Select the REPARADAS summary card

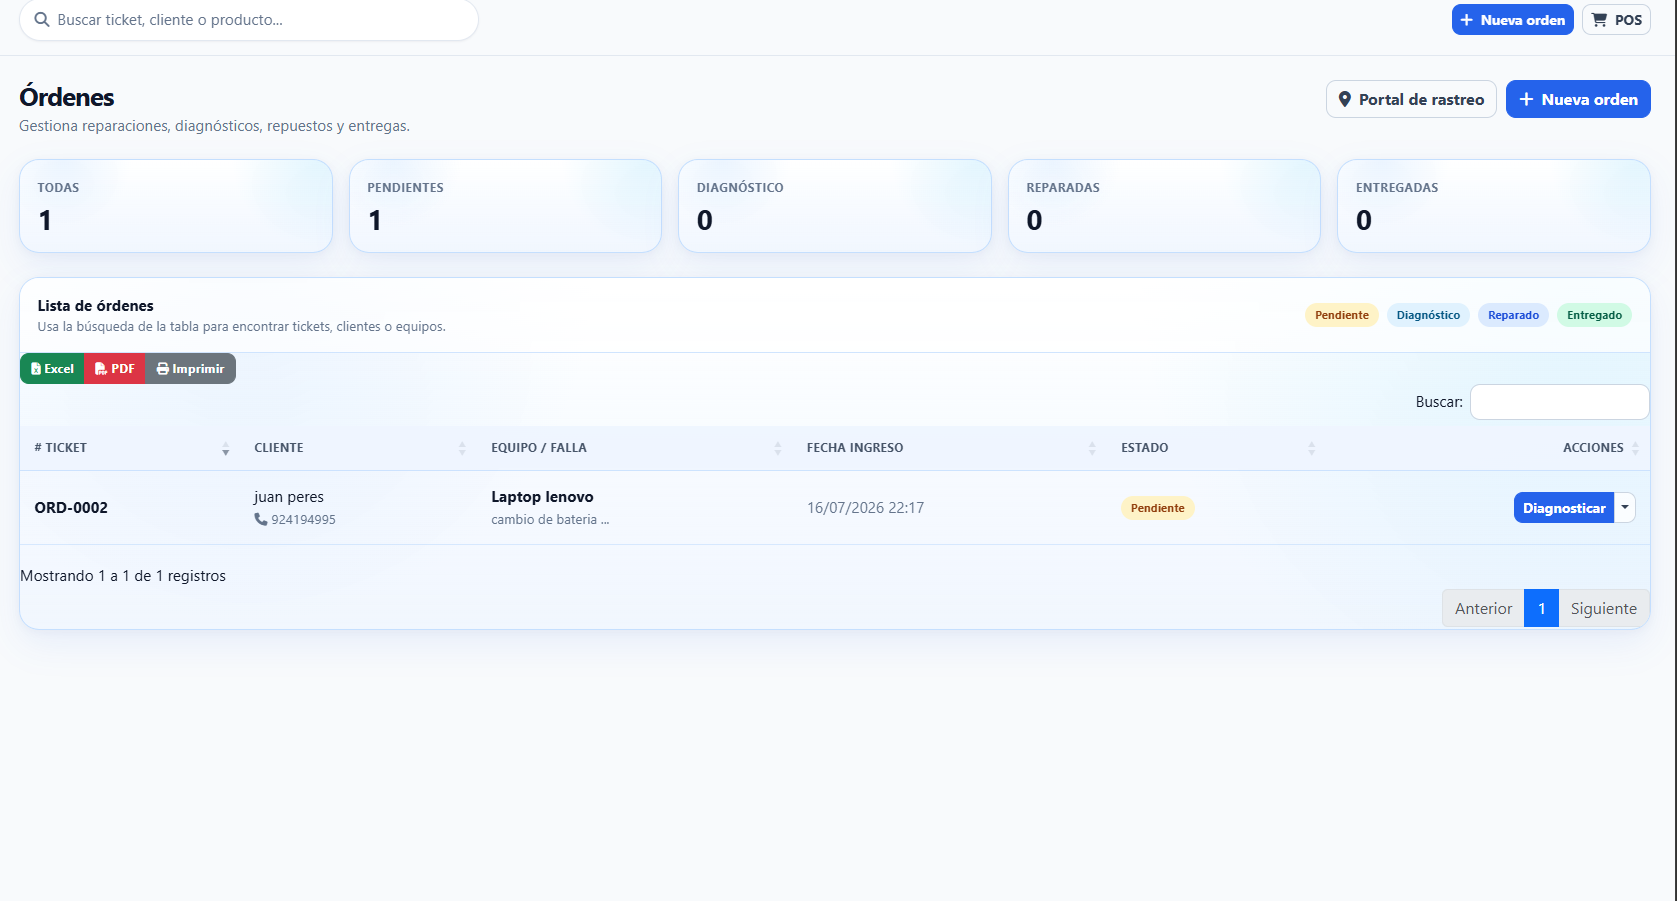[x=1164, y=206]
